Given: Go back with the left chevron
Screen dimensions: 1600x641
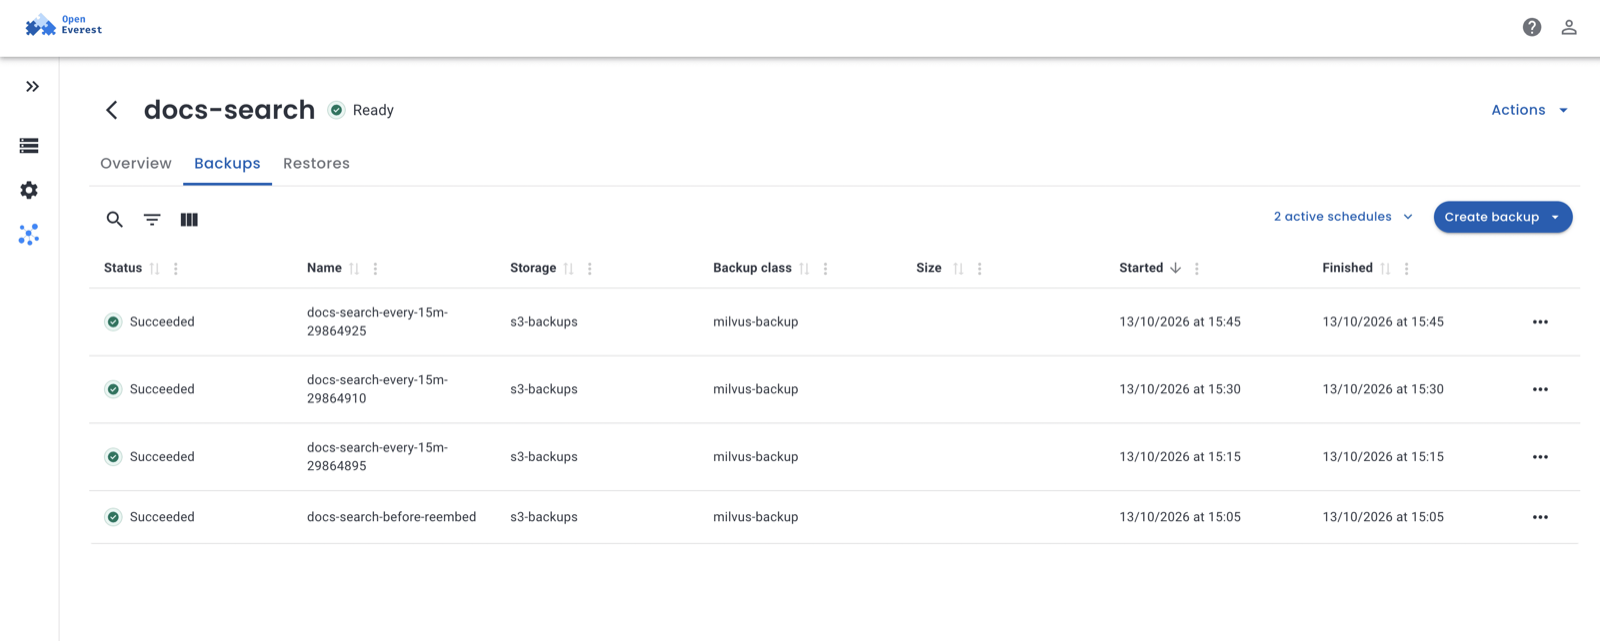Looking at the screenshot, I should point(112,110).
